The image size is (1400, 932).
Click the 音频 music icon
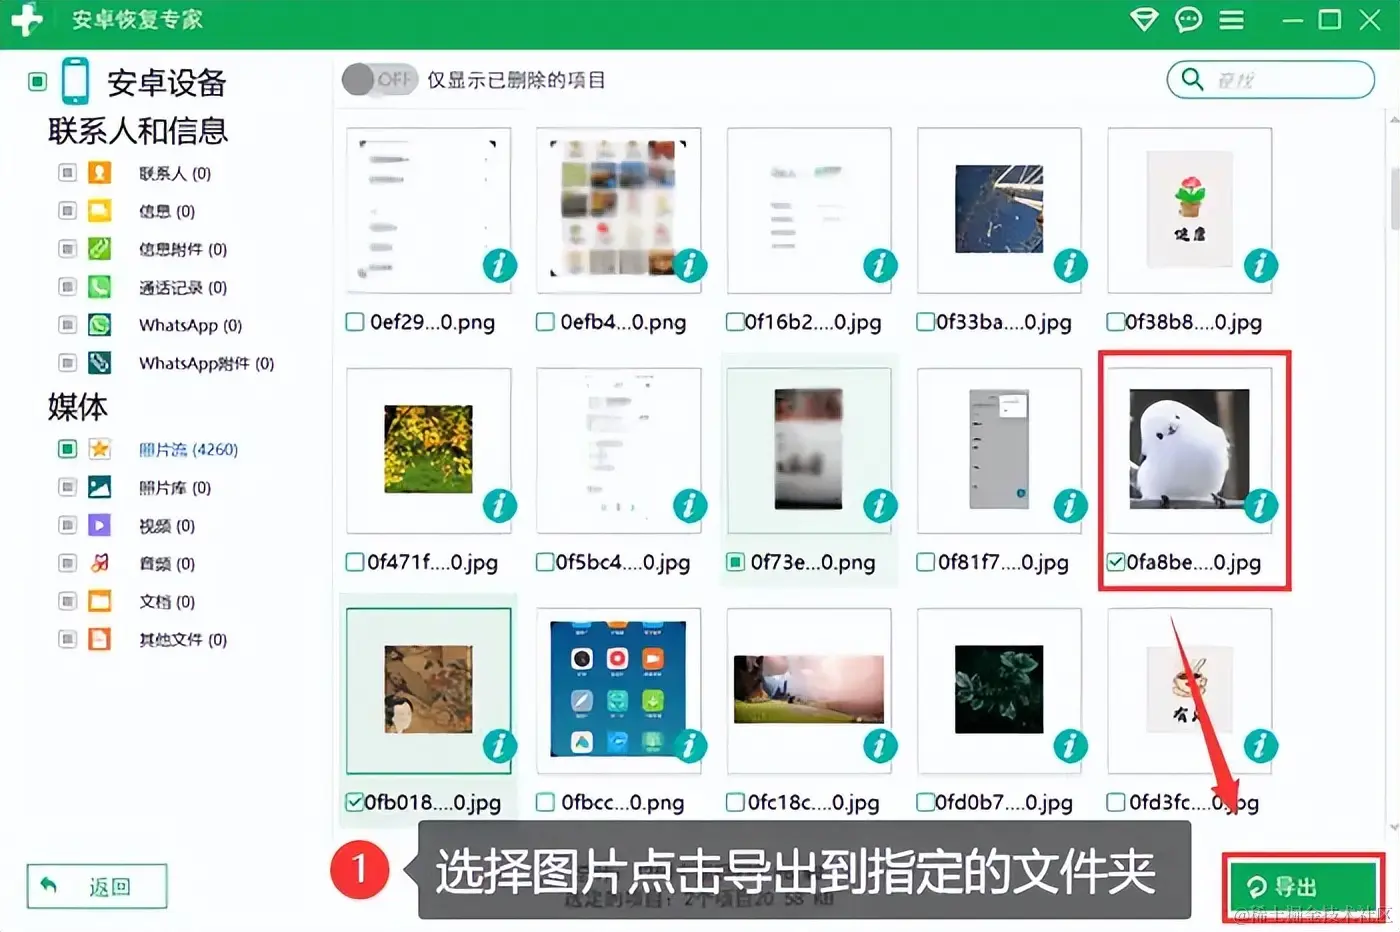coord(99,563)
